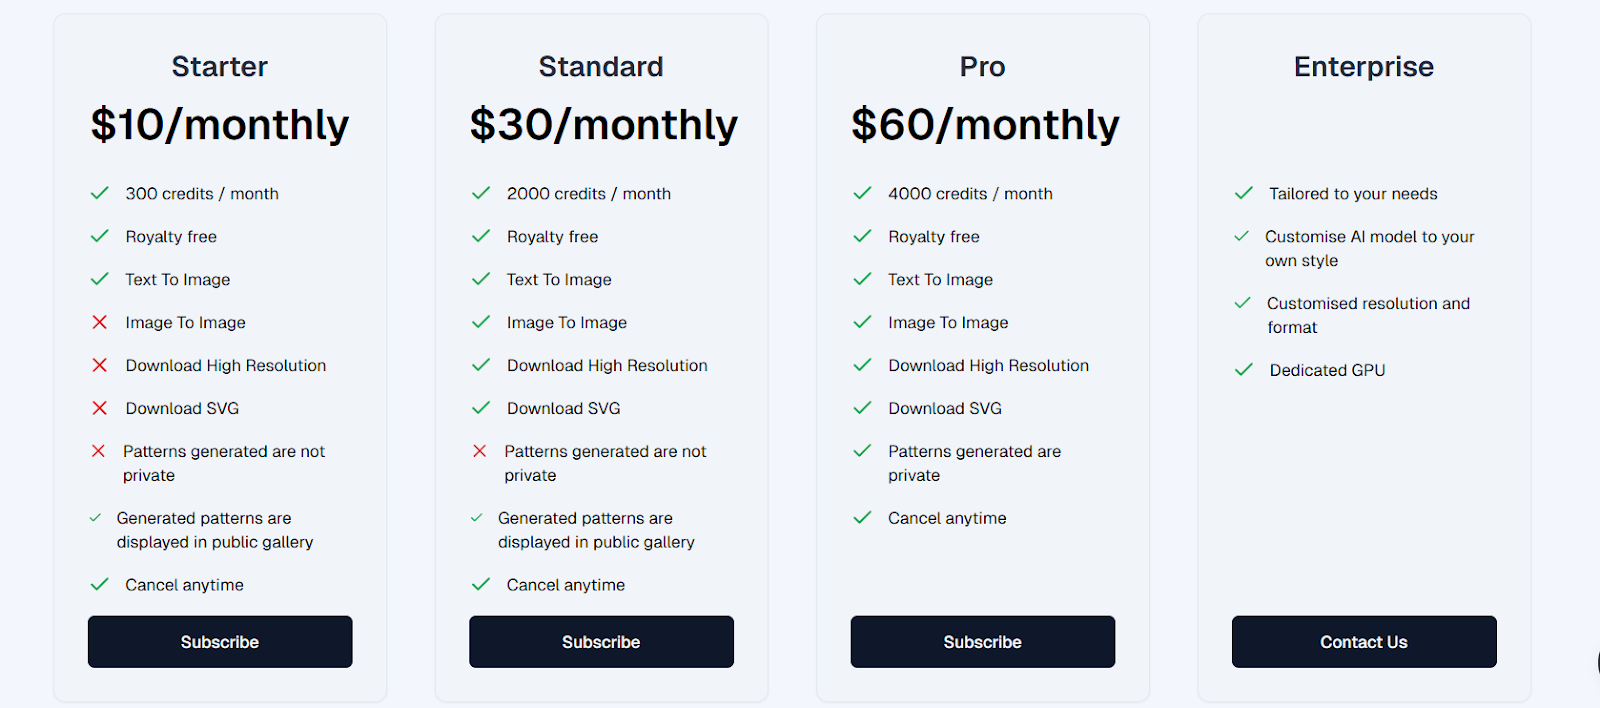Image resolution: width=1600 pixels, height=708 pixels.
Task: Click check mark by Tailored to your needs
Action: click(1244, 193)
